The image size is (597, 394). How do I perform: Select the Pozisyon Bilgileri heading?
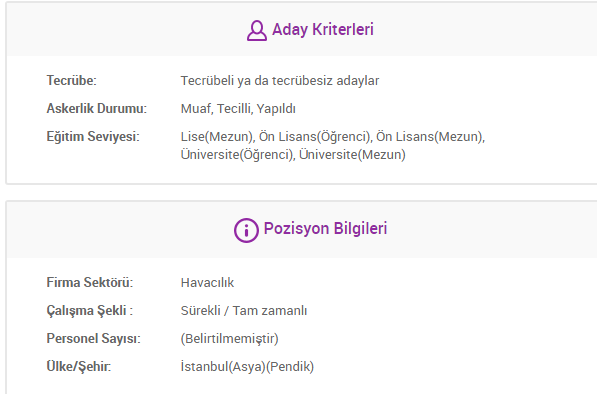click(x=325, y=228)
